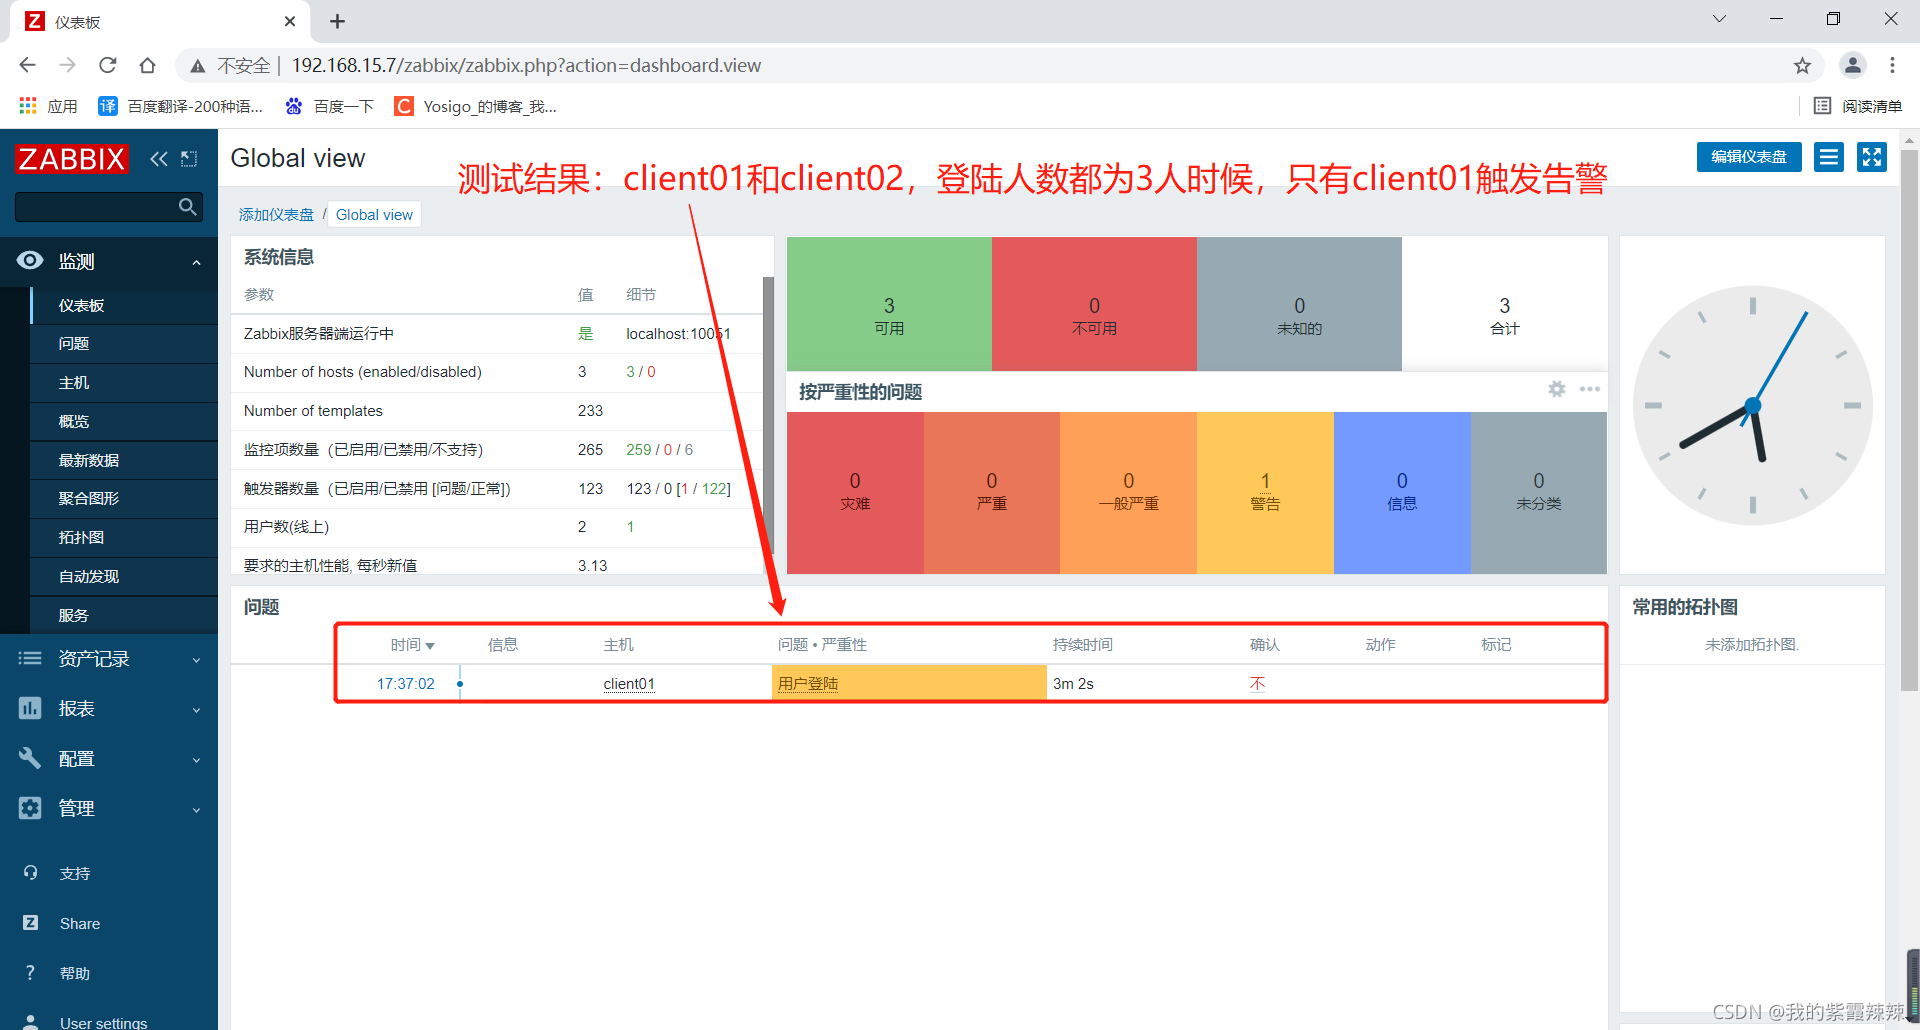Screen dimensions: 1920x1030
Task: Click 不 acknowledge link
Action: click(x=1257, y=684)
